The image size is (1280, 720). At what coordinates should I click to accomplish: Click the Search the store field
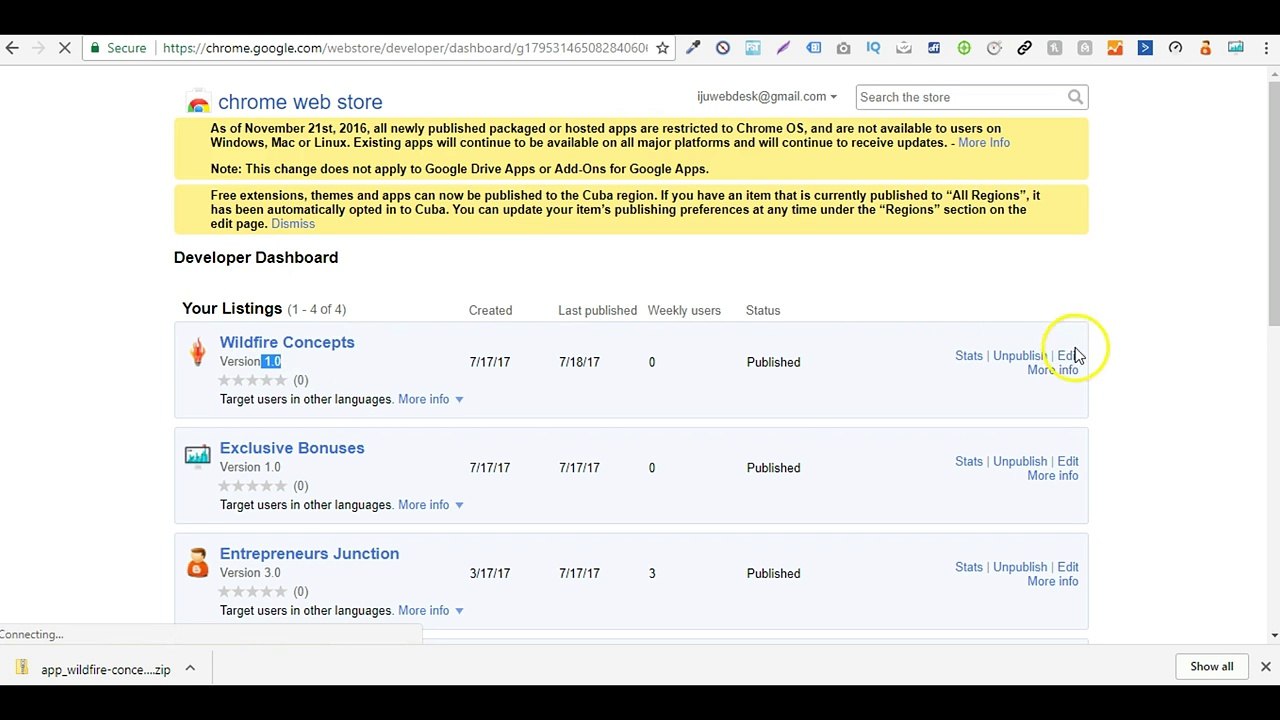[962, 97]
